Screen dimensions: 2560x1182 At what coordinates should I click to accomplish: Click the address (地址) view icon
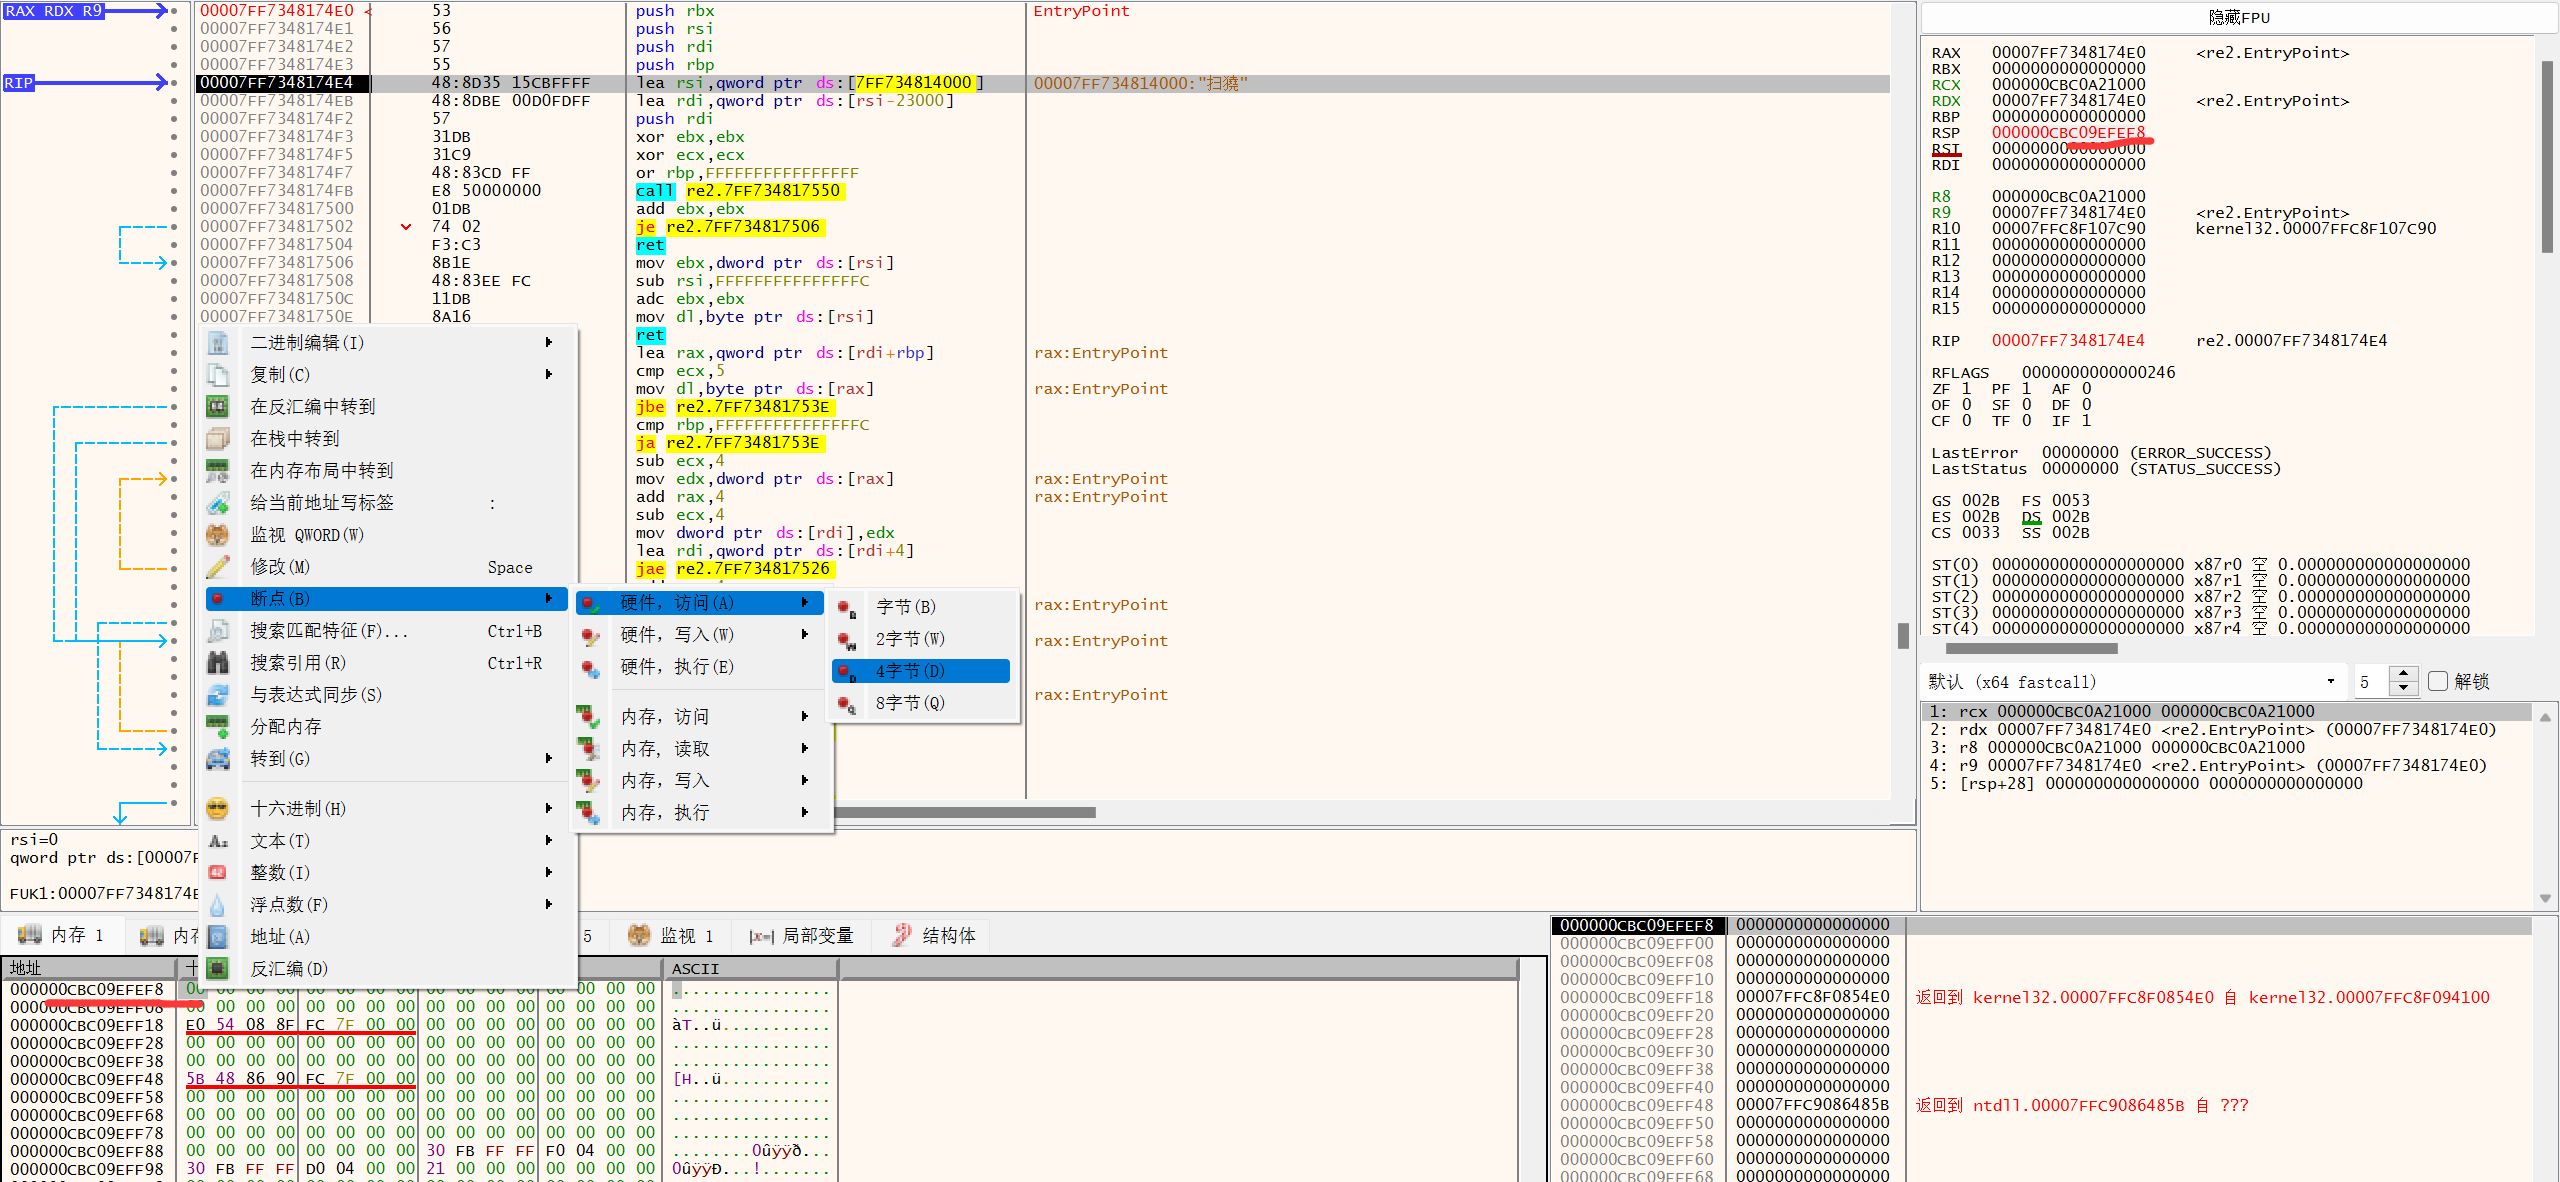coord(218,937)
